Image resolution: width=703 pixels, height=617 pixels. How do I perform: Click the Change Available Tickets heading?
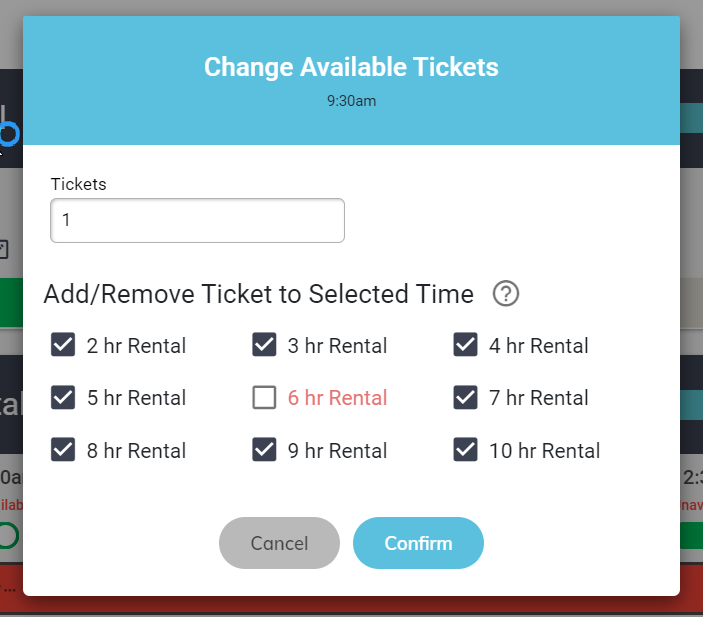pos(352,67)
